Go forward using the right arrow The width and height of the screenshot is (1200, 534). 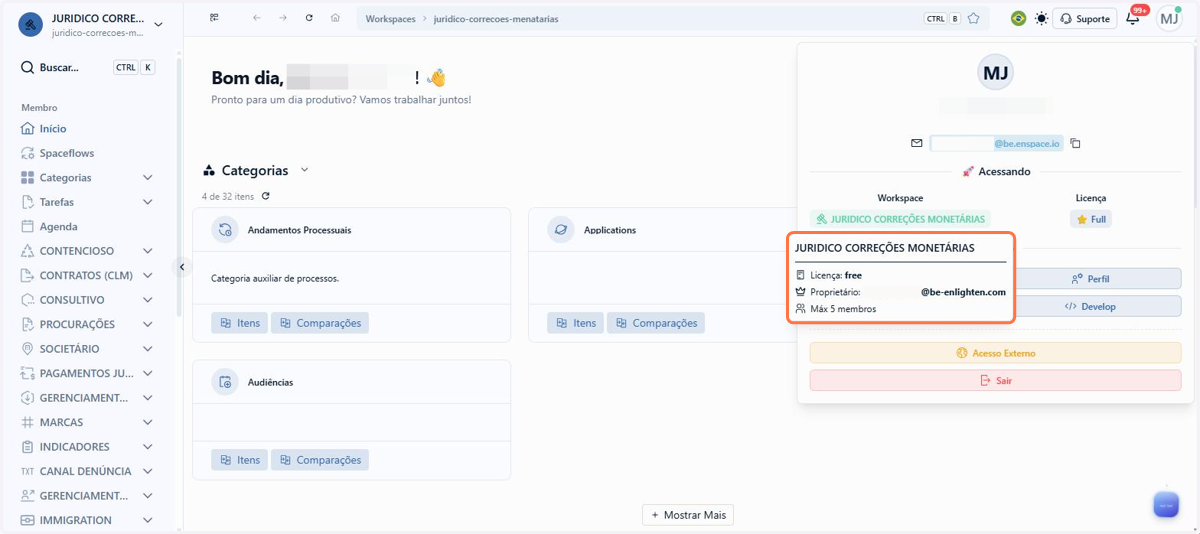283,18
